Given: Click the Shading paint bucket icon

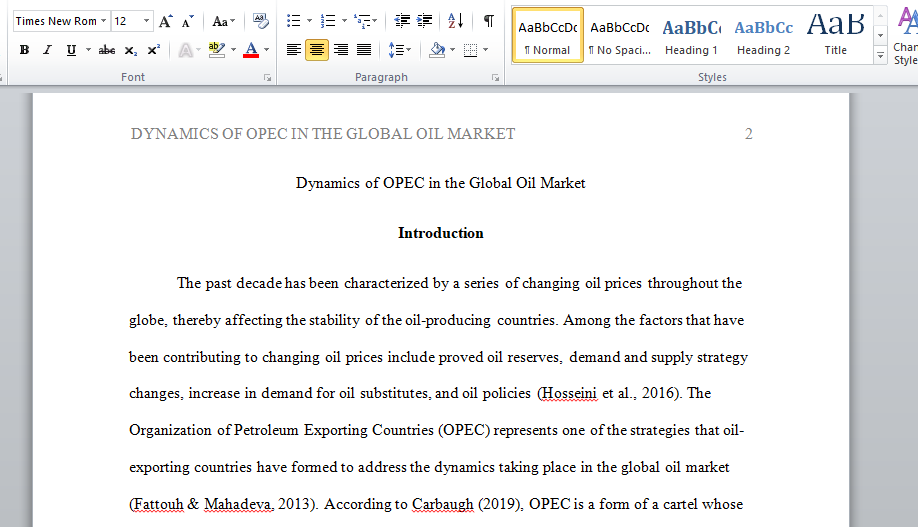Looking at the screenshot, I should tap(437, 50).
